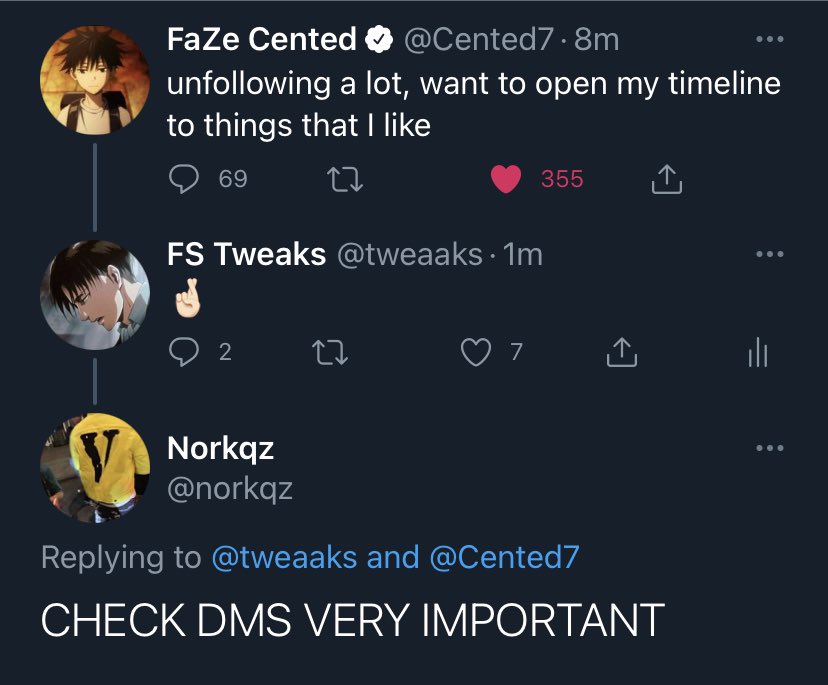Open the FS Tweaks display name

(246, 255)
